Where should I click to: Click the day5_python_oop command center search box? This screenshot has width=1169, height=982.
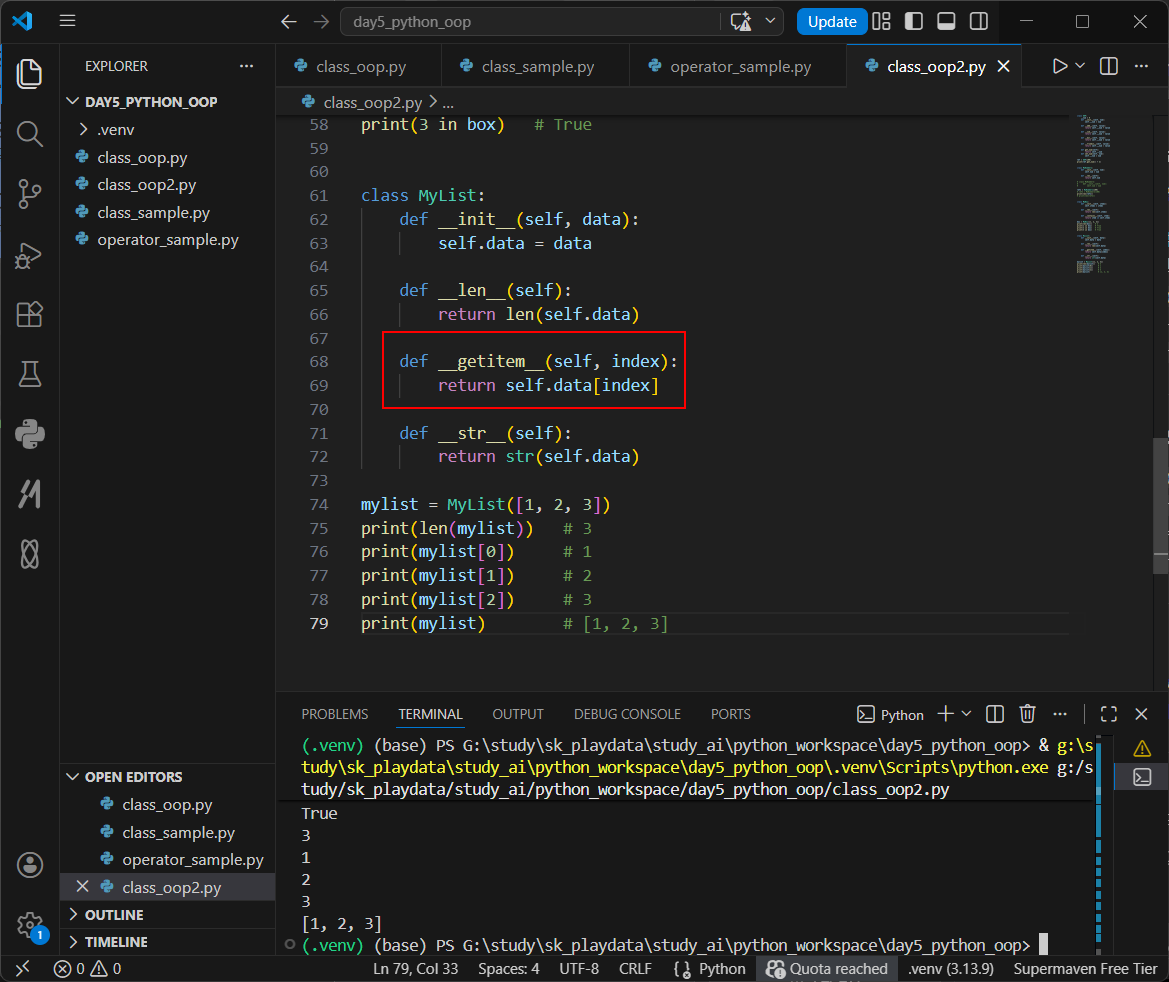click(531, 22)
